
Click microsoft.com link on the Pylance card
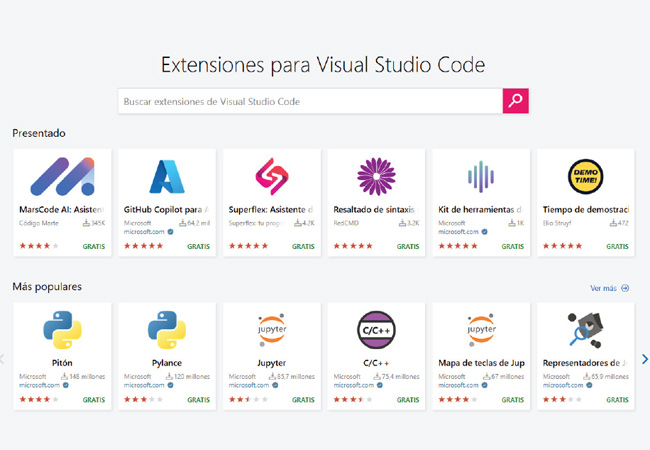pyautogui.click(x=144, y=385)
